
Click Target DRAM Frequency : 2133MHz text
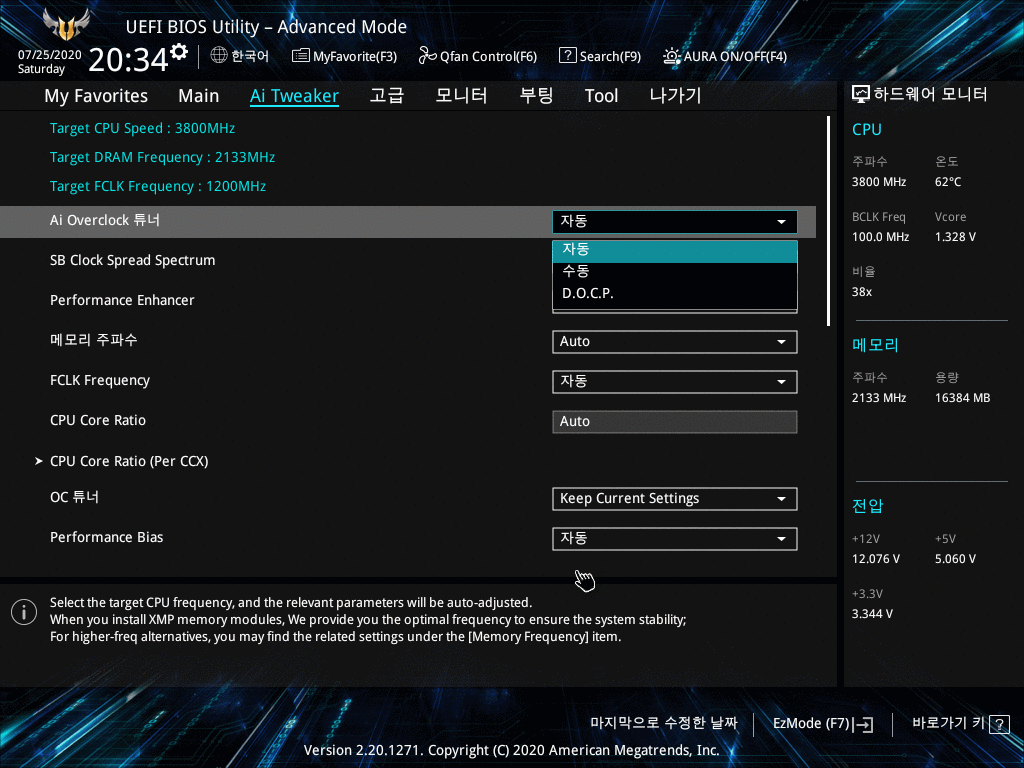click(162, 157)
